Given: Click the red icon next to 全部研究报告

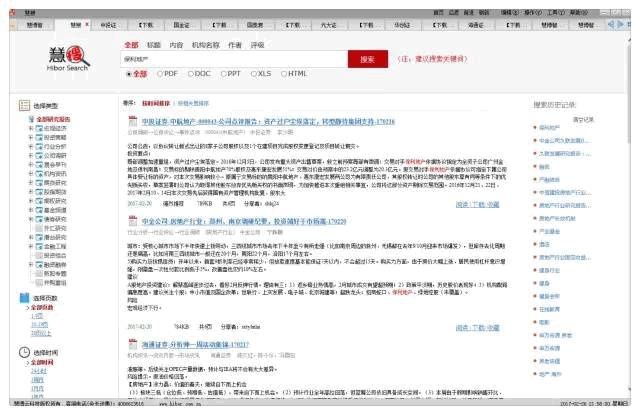Looking at the screenshot, I should tap(31, 119).
